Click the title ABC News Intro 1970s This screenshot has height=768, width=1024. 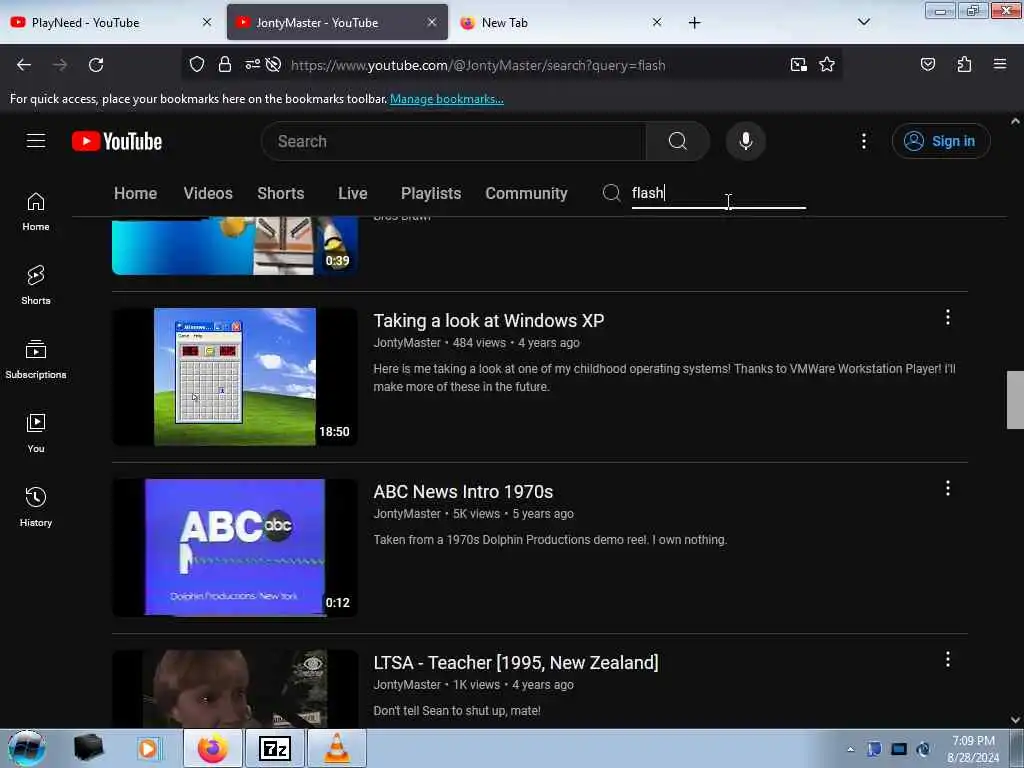point(463,492)
